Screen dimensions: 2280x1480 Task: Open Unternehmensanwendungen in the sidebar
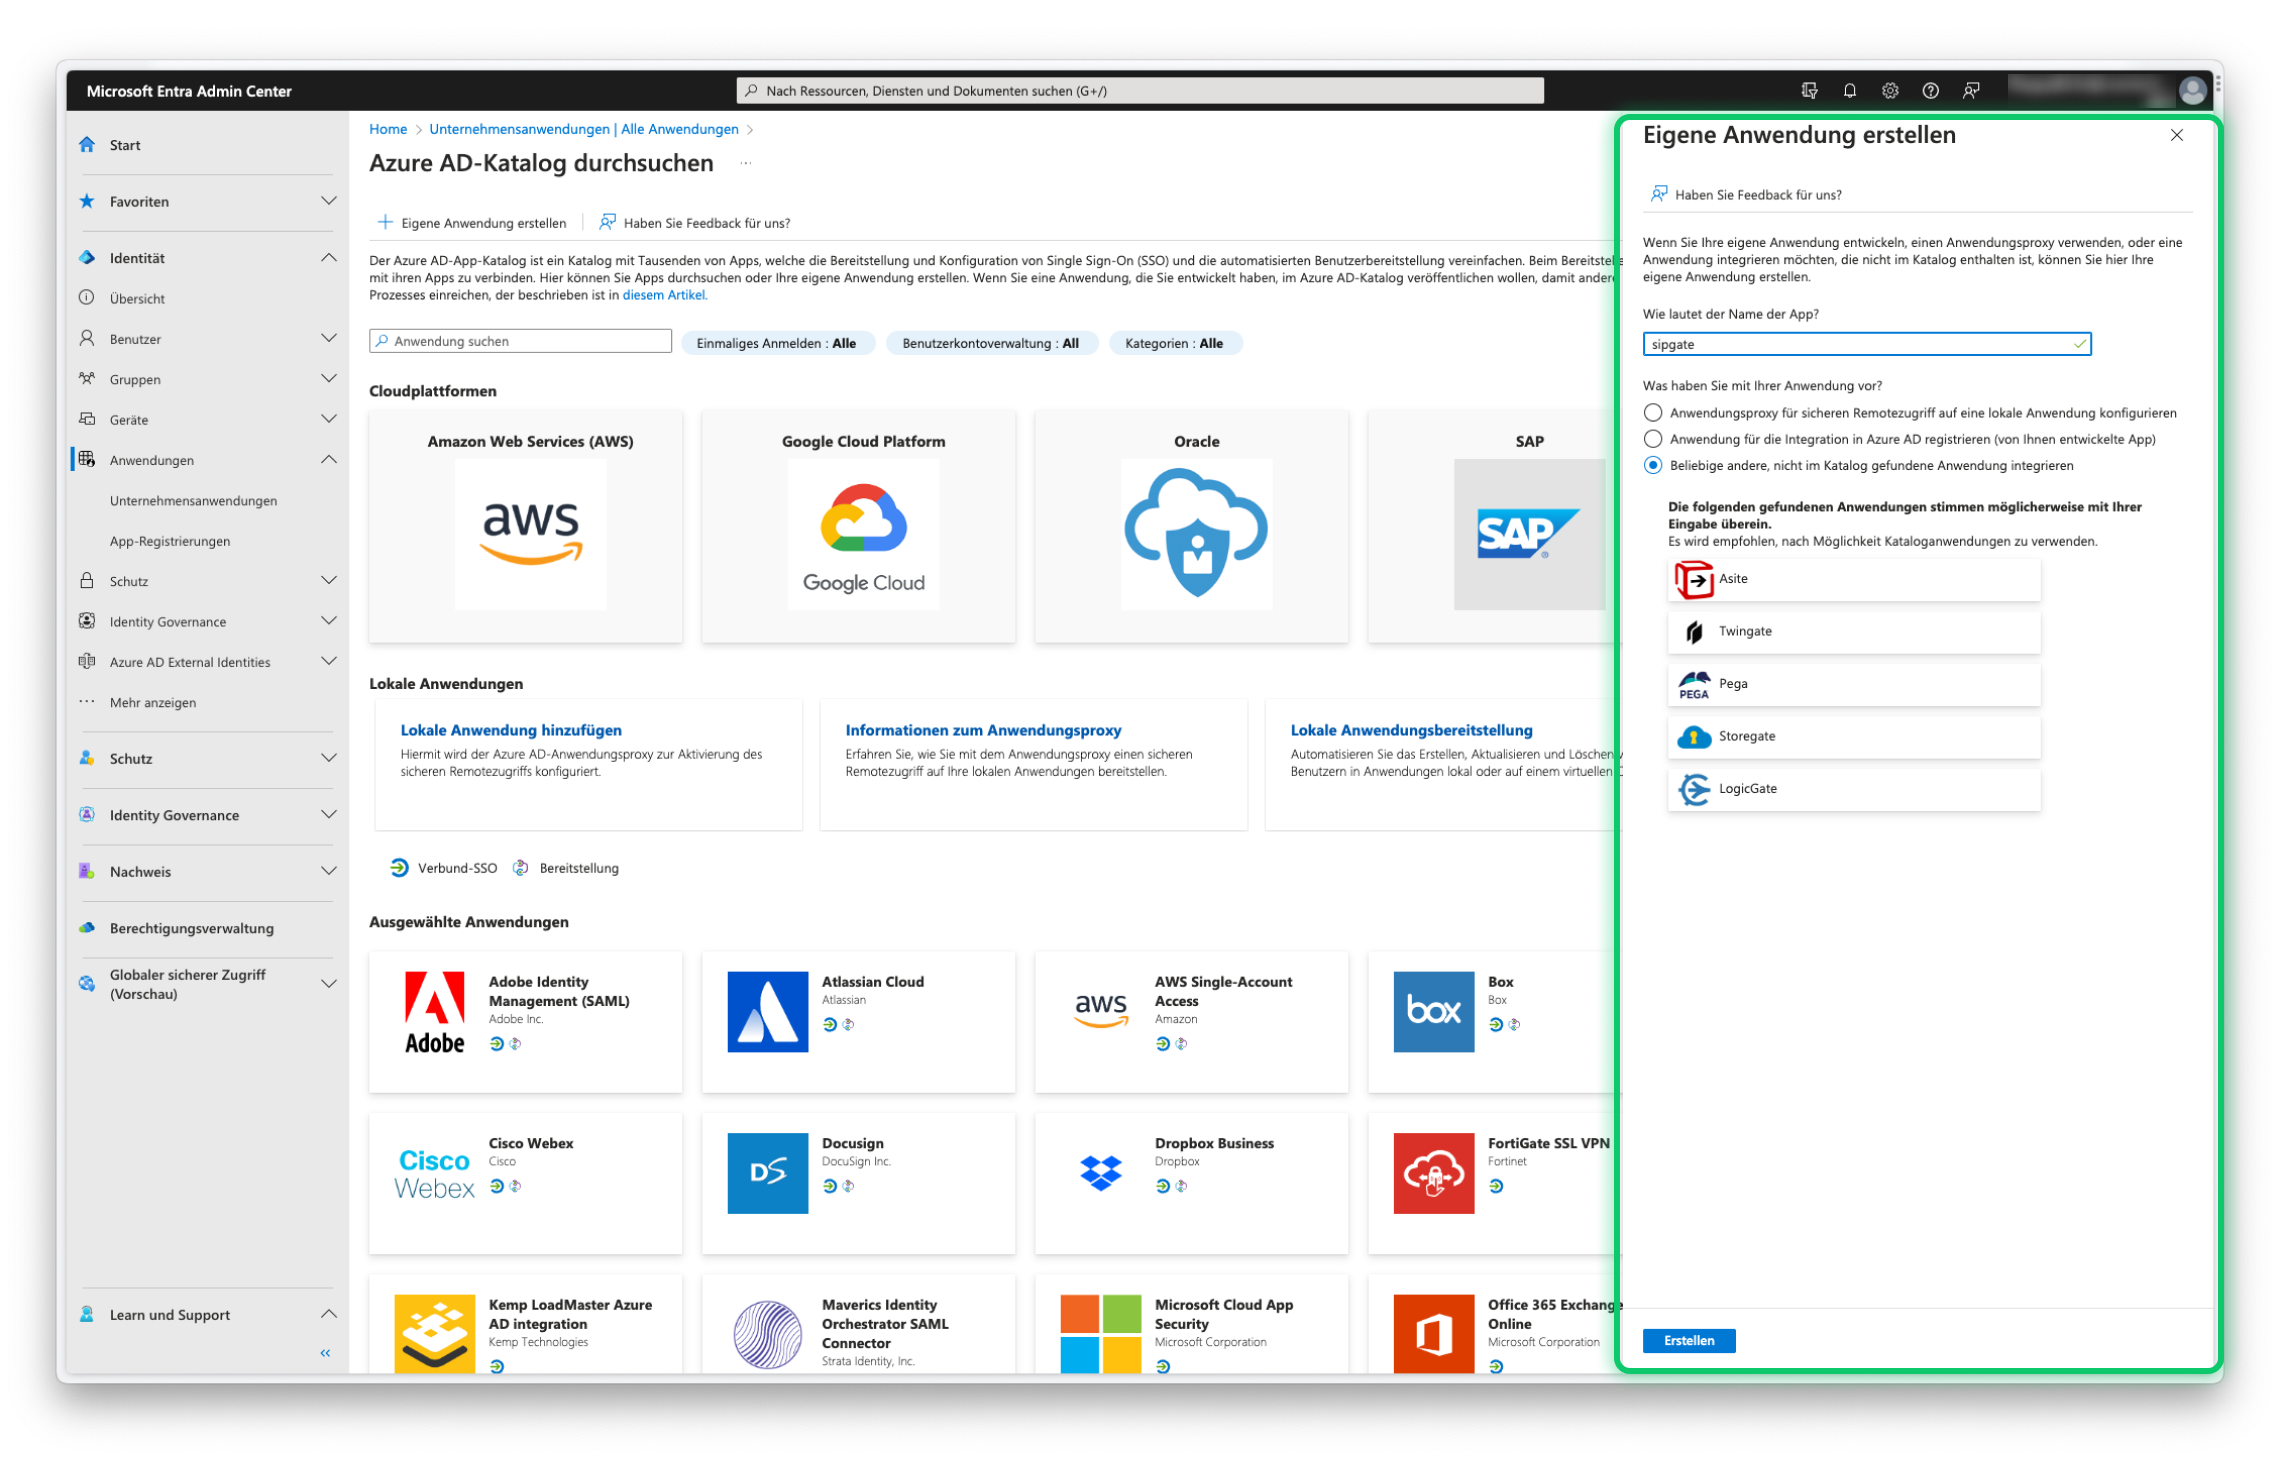click(x=193, y=500)
